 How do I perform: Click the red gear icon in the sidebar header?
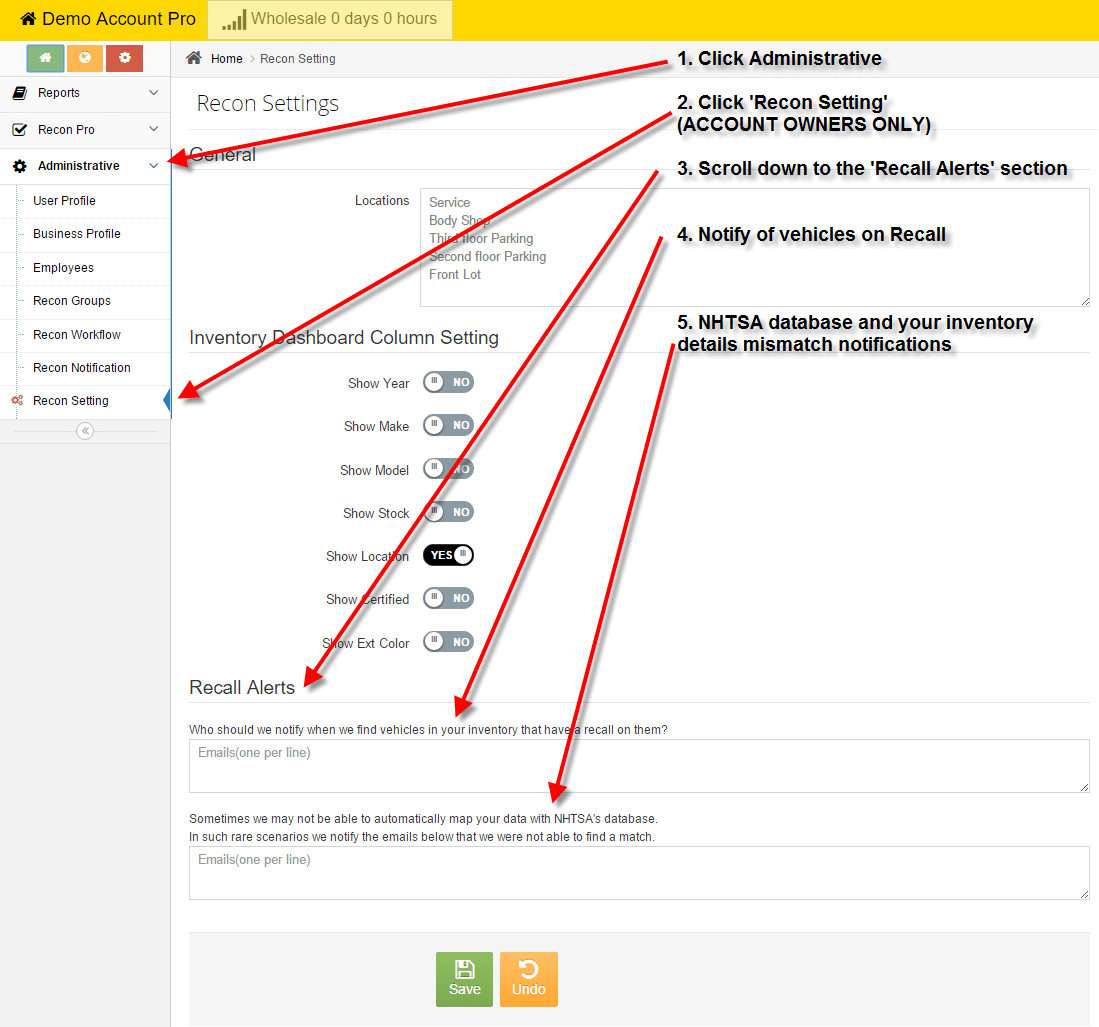124,58
